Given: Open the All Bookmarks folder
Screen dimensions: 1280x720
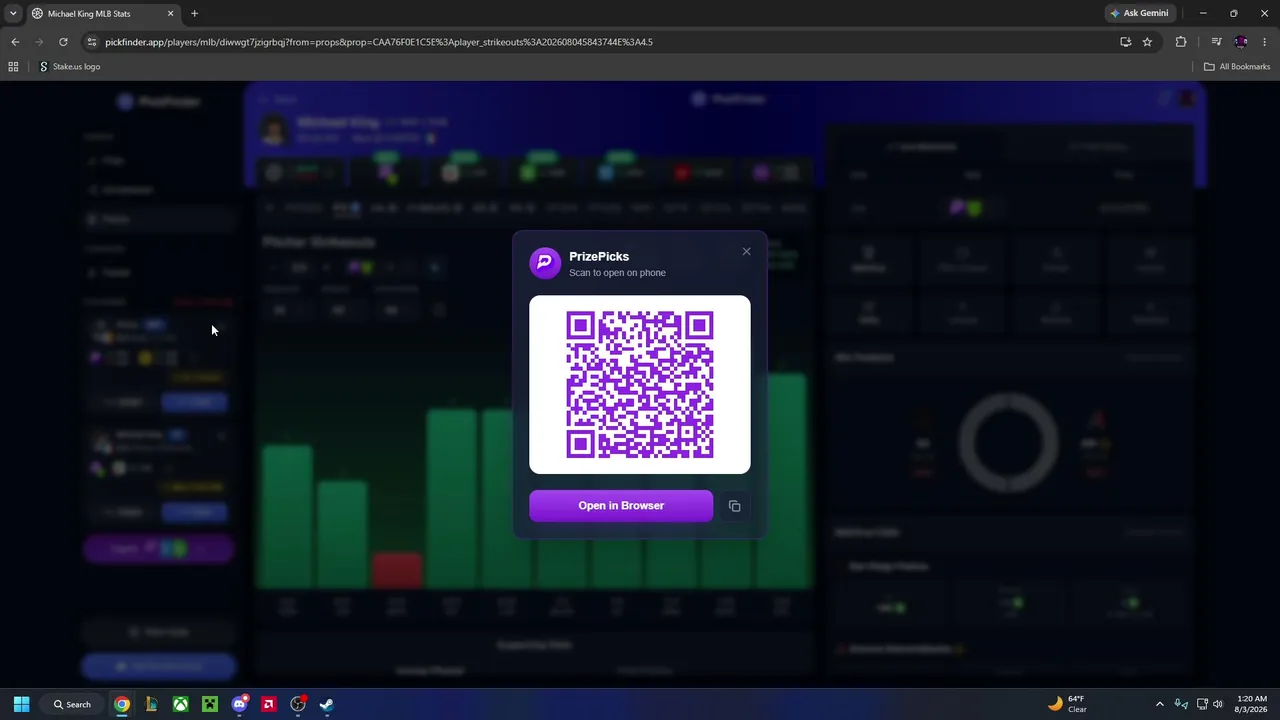Looking at the screenshot, I should click(1237, 67).
